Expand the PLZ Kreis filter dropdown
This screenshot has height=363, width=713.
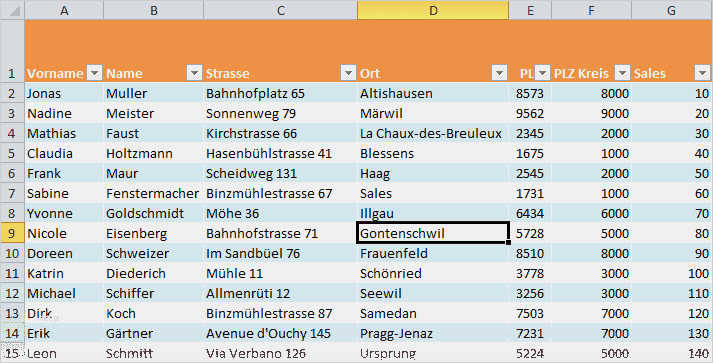click(x=623, y=73)
